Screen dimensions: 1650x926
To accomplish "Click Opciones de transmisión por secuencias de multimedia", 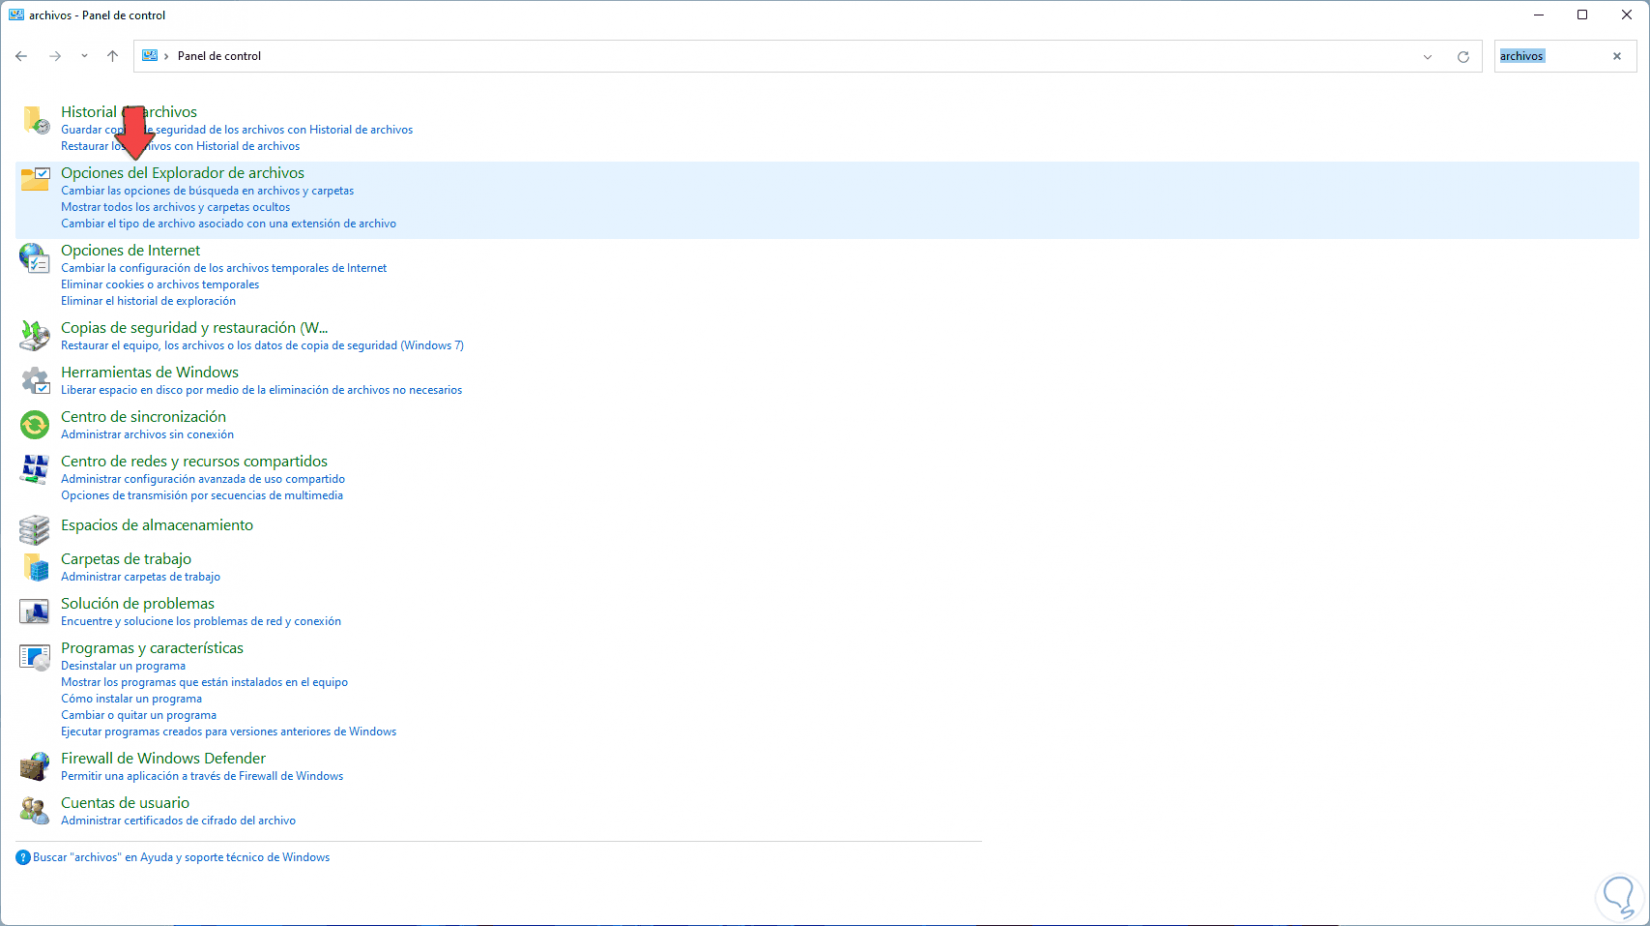I will point(202,496).
